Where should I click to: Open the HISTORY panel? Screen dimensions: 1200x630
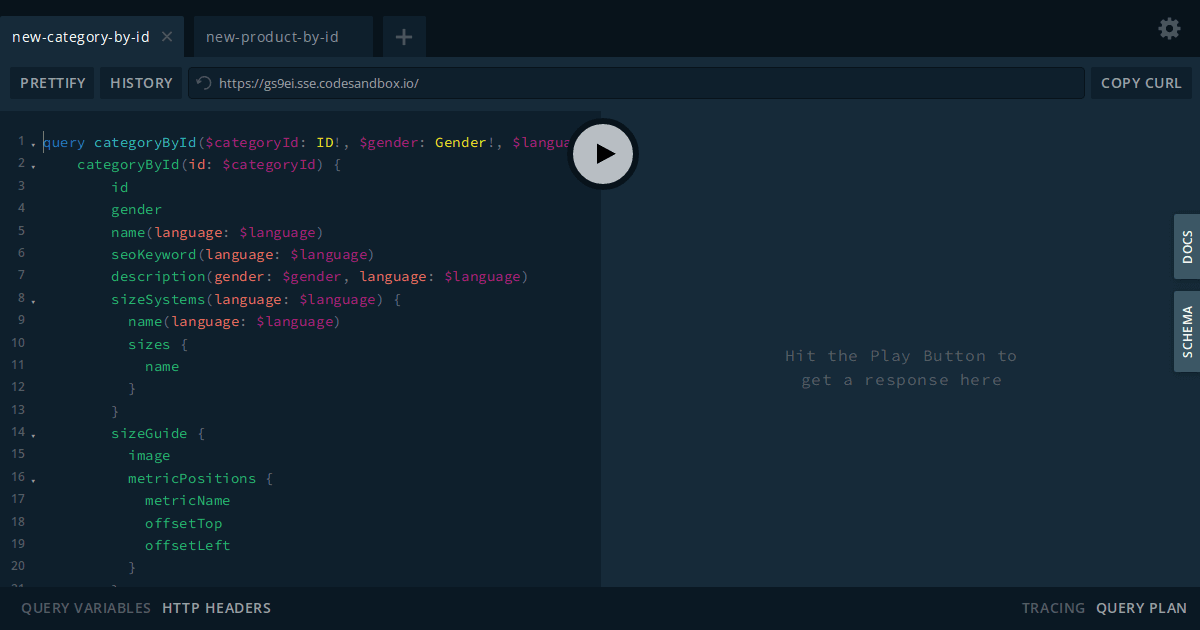click(141, 83)
